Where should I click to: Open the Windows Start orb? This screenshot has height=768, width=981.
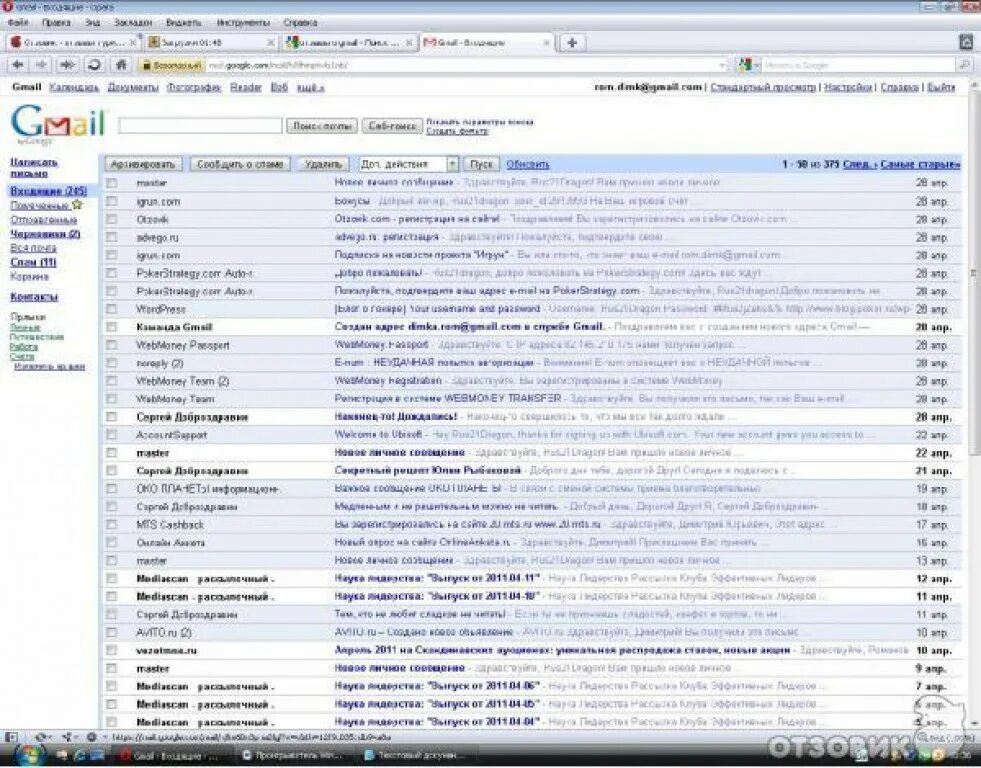pos(29,755)
